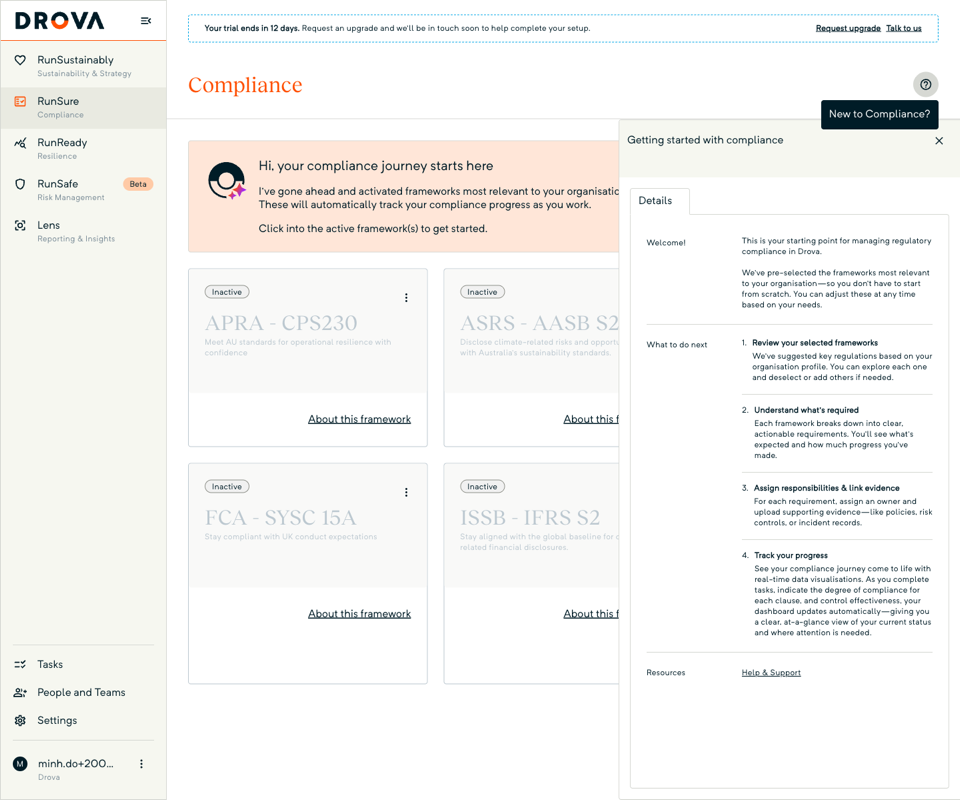Viewport: 960px width, 800px height.
Task: Click the RunReady resilience icon
Action: coord(20,143)
